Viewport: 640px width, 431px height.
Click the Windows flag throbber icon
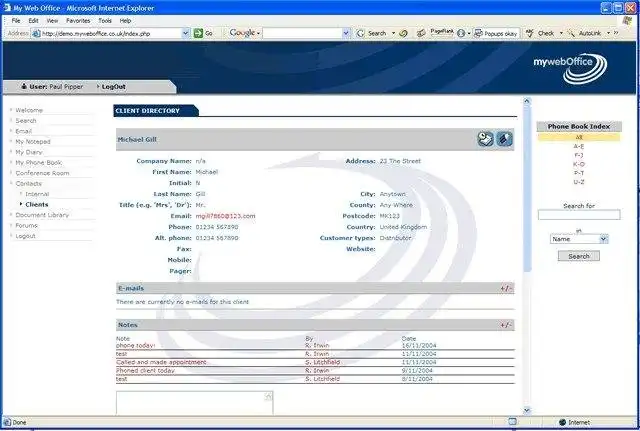[x=628, y=20]
